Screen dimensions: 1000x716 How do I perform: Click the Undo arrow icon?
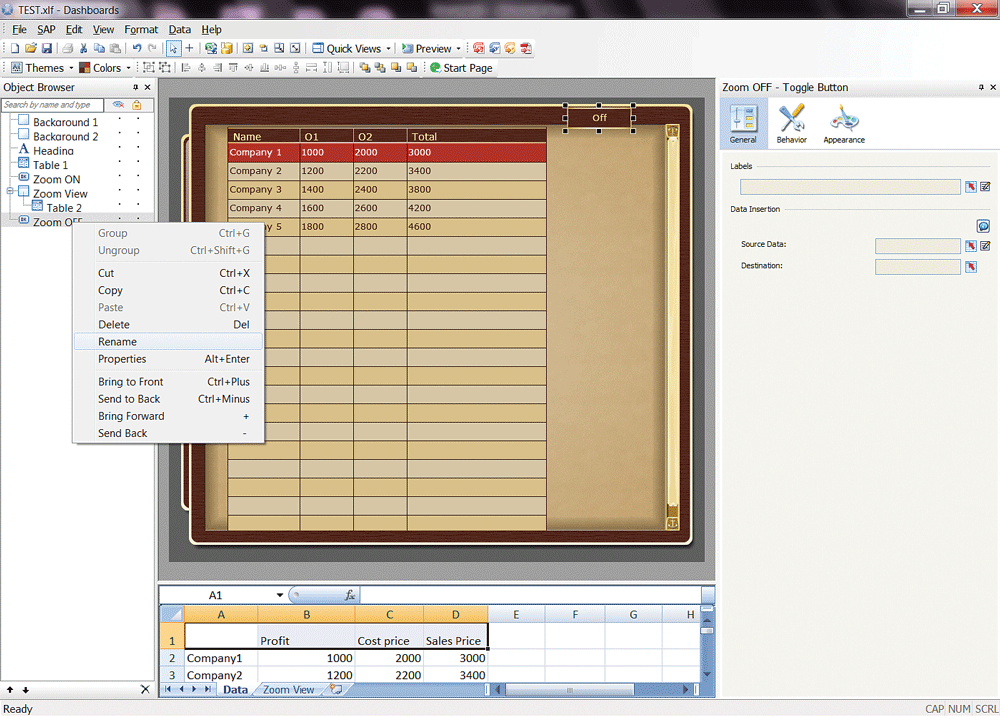[137, 48]
